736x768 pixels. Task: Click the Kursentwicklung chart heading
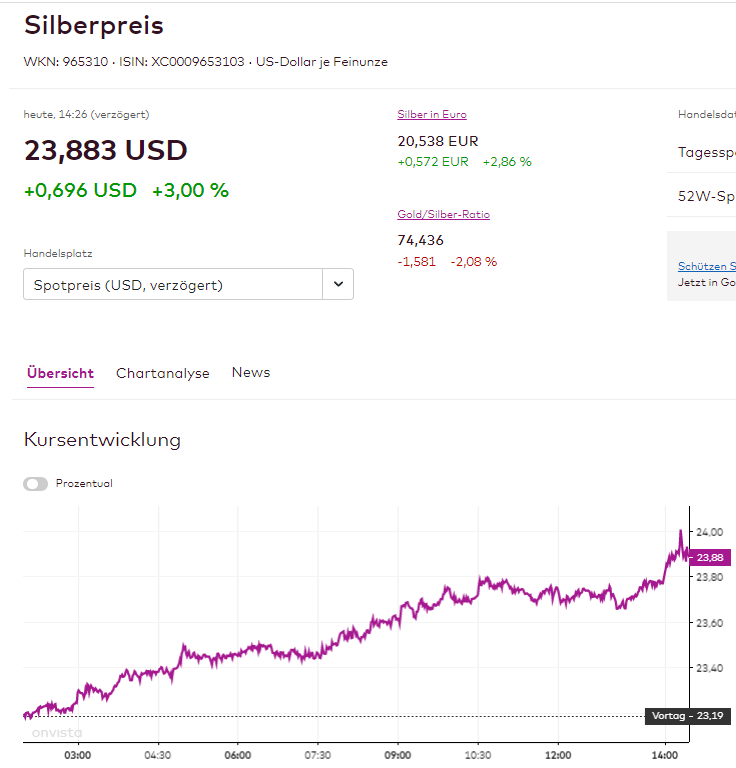102,440
